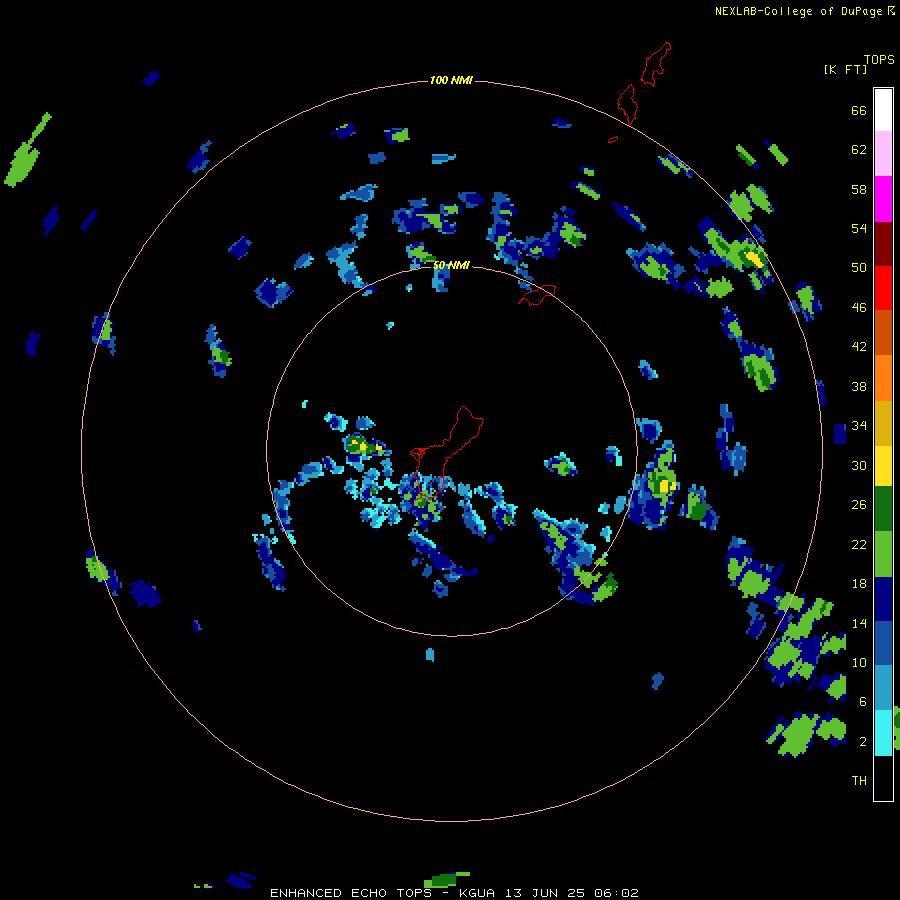Click the dark red legend color band
The image size is (900, 900).
point(883,243)
